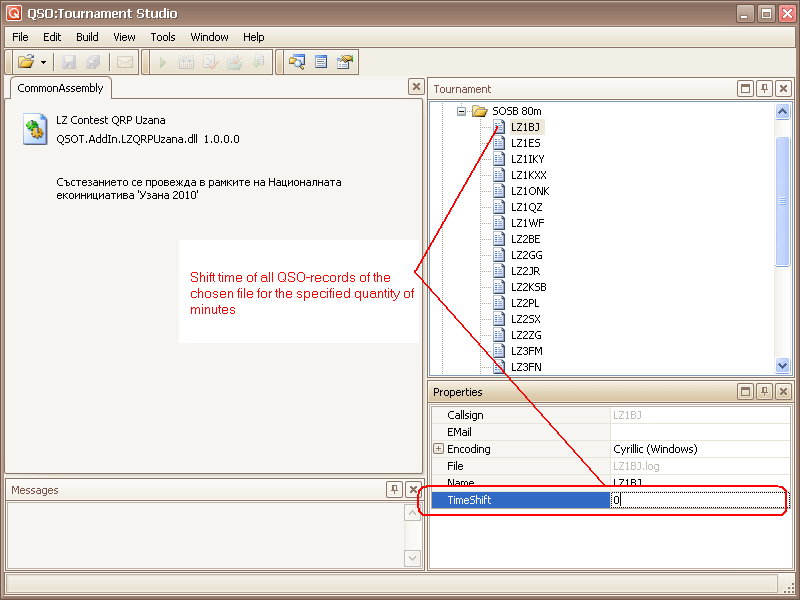Select the LZ2KSB log file
This screenshot has width=800, height=600.
click(x=528, y=287)
